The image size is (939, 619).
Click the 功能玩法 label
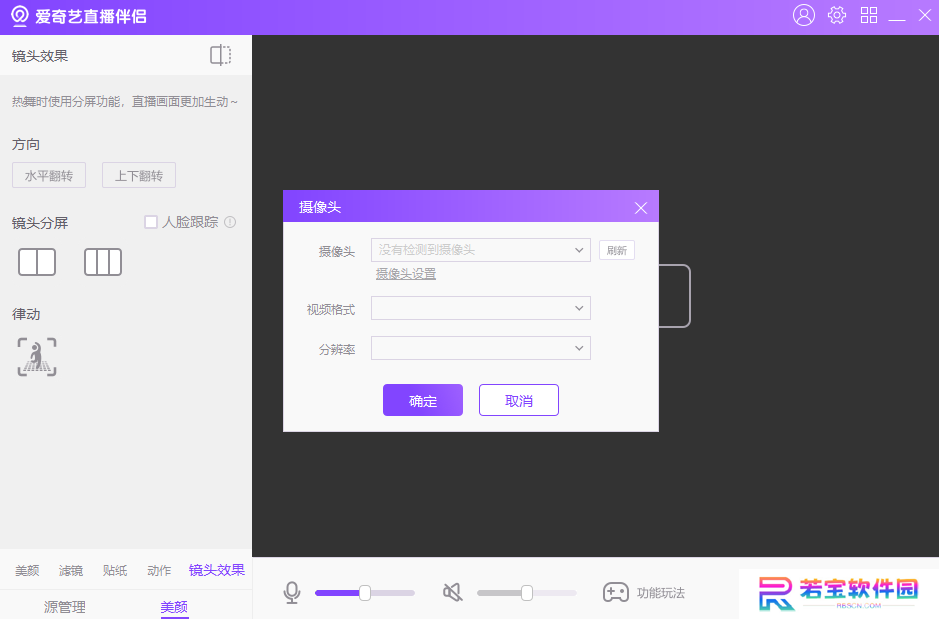point(661,593)
